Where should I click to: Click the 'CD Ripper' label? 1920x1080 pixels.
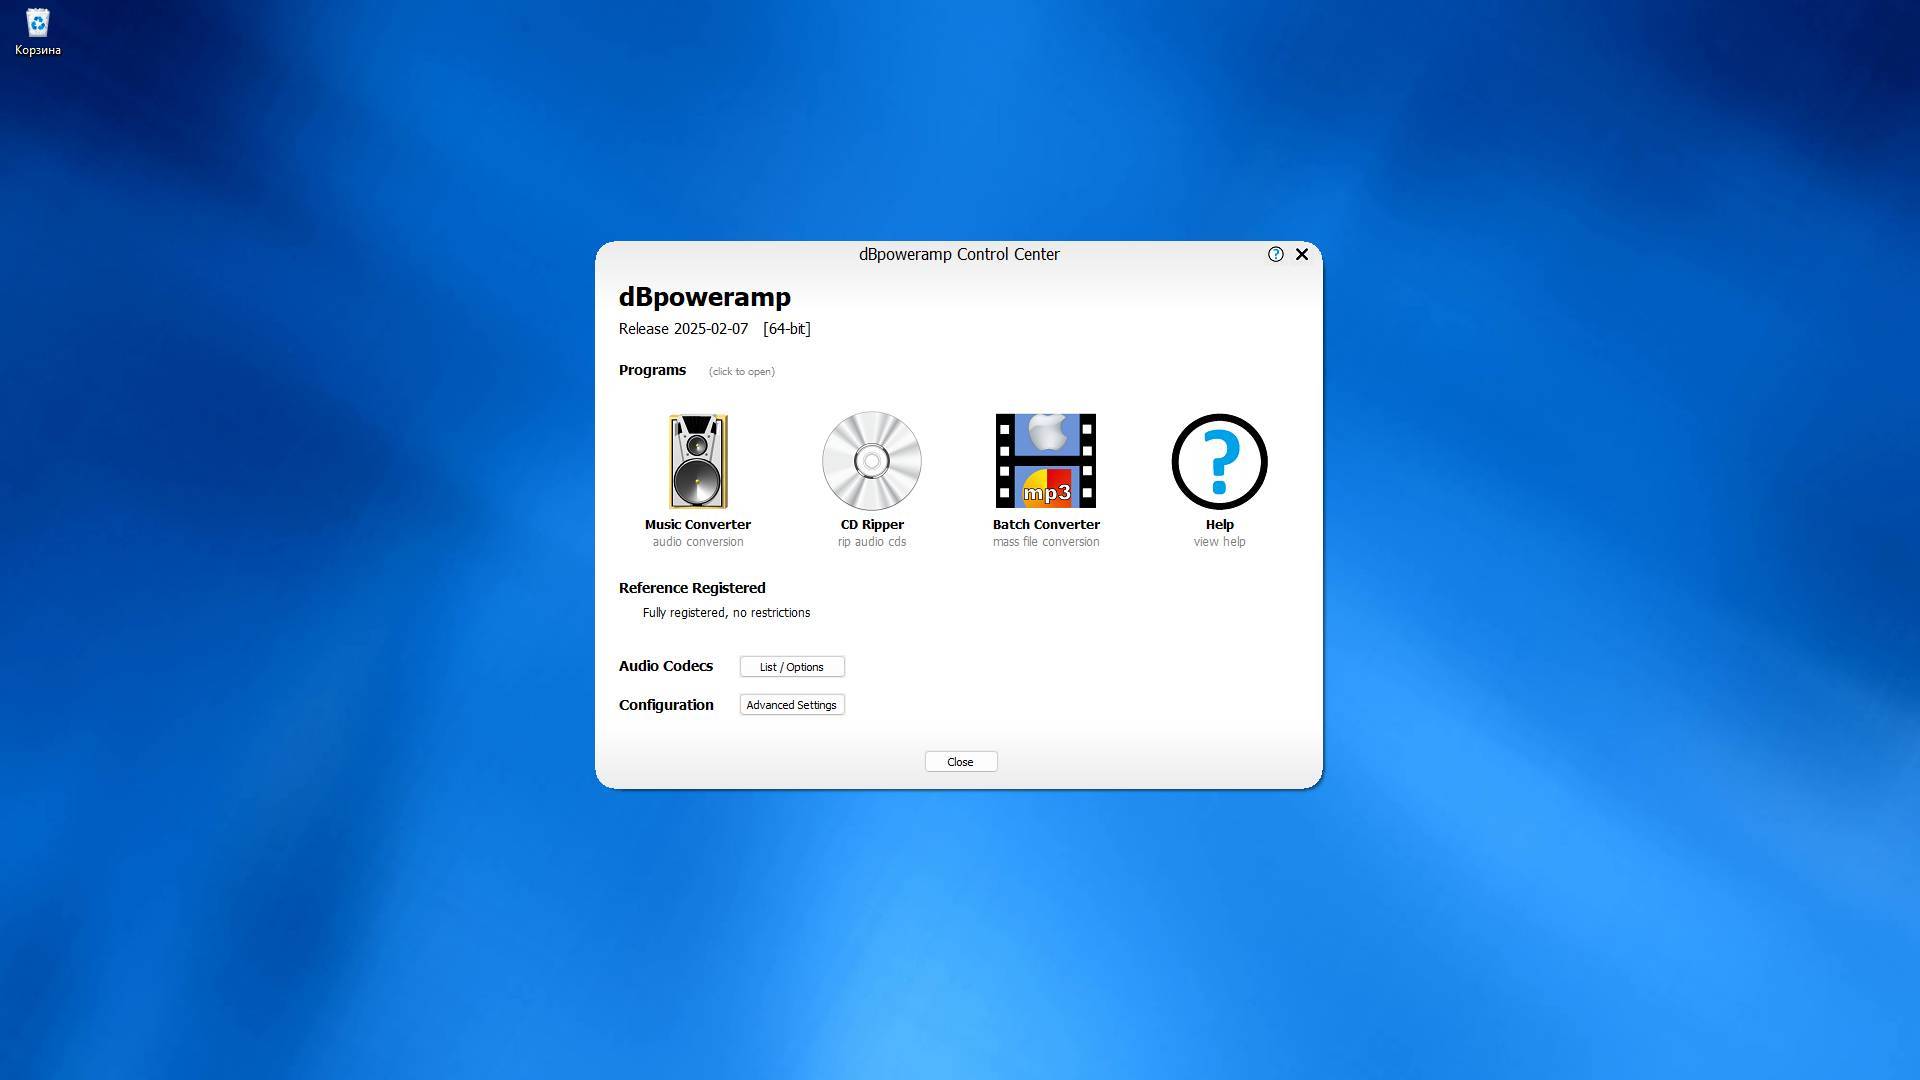coord(872,524)
